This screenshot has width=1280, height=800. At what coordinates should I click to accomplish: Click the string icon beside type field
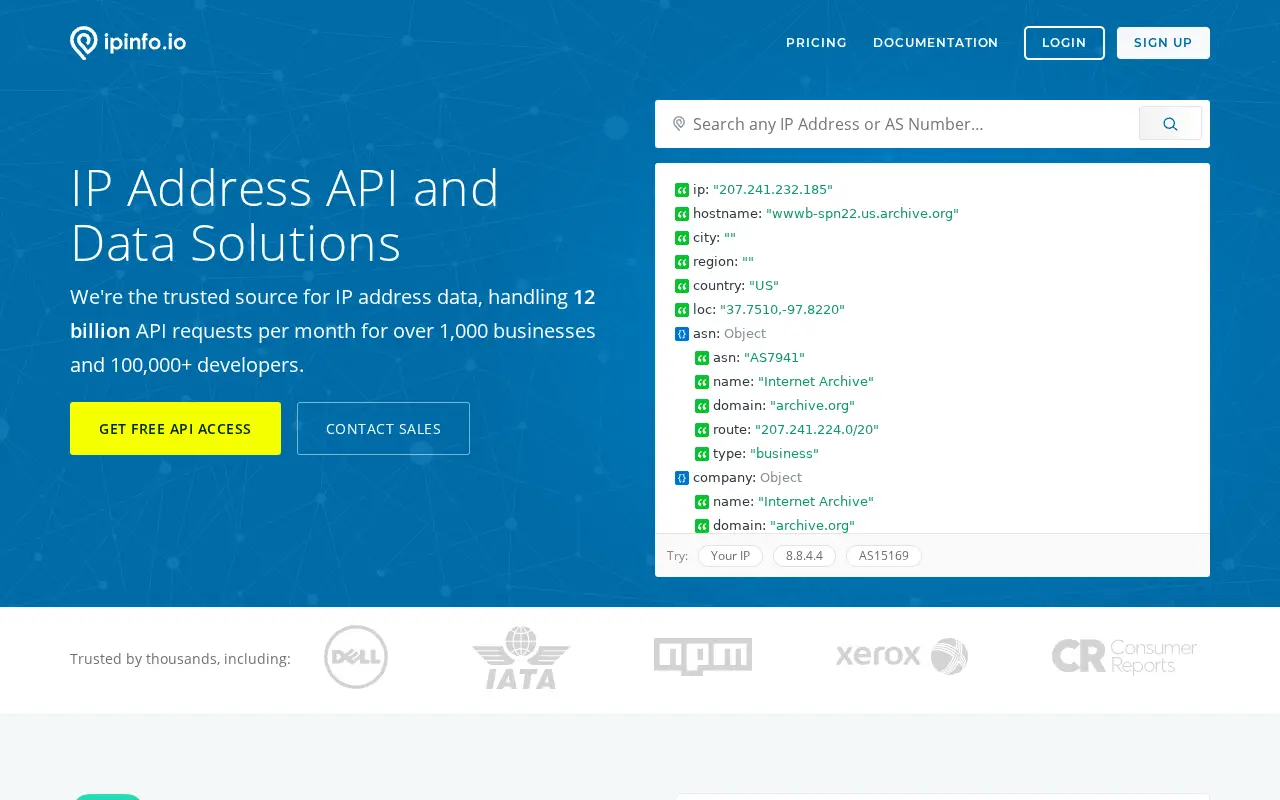coord(702,454)
